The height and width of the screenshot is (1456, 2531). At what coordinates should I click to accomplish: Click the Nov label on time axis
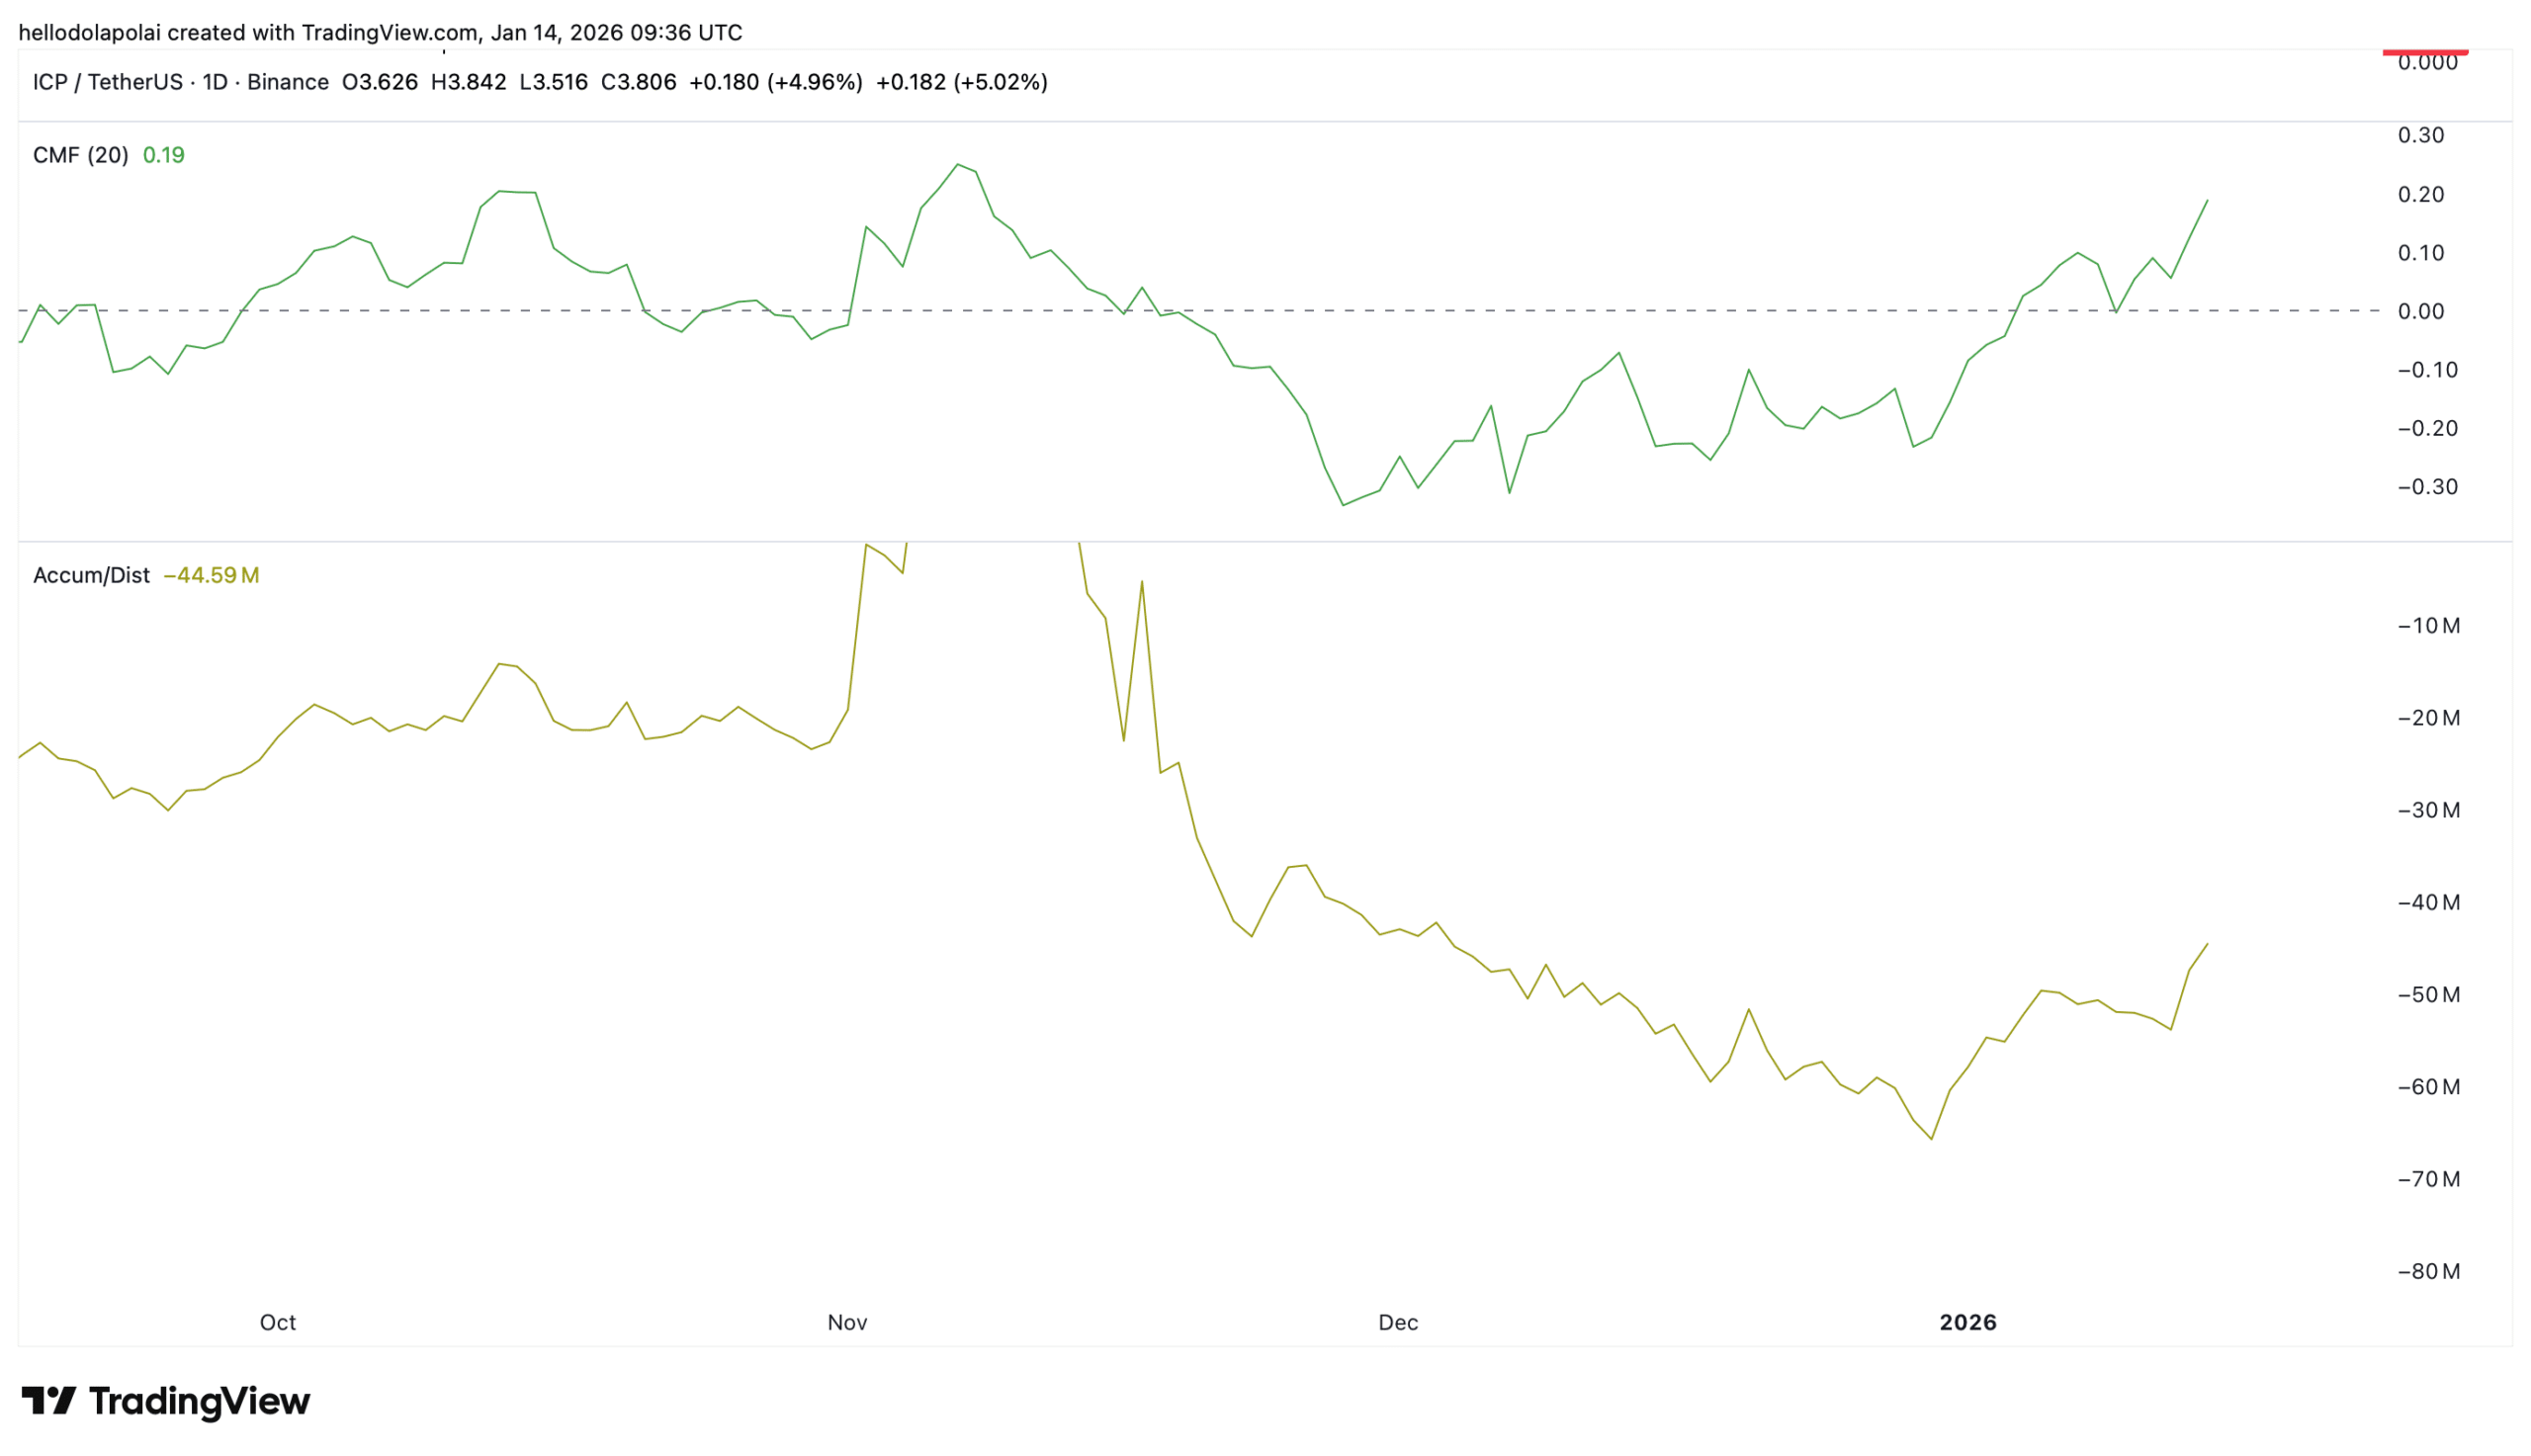(x=846, y=1322)
